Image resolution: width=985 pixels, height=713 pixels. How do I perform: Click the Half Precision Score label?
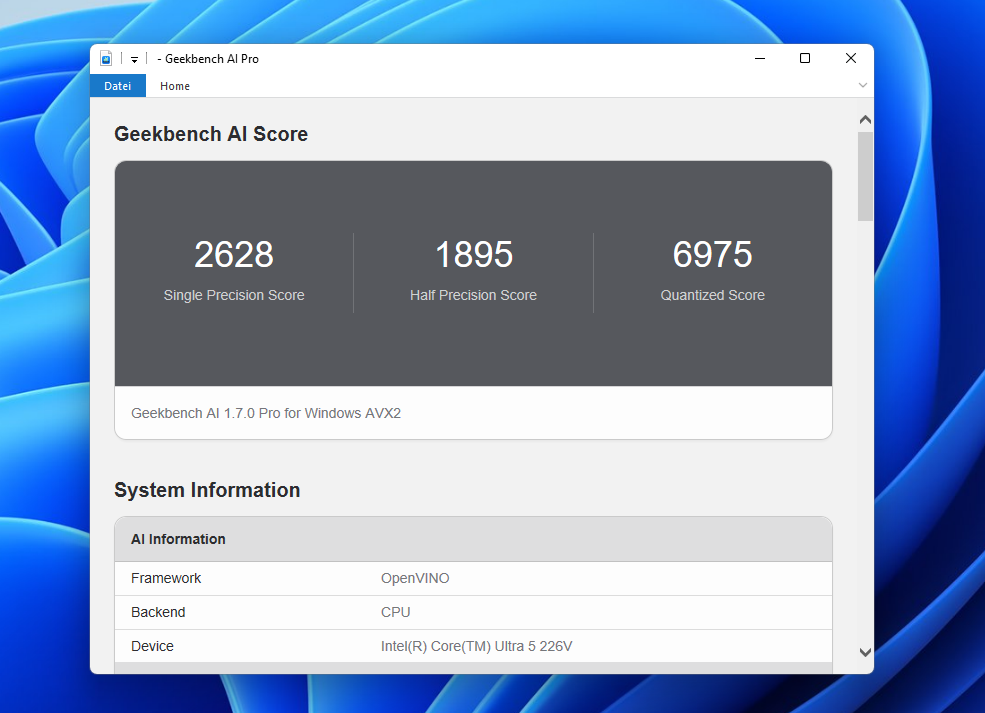click(474, 295)
